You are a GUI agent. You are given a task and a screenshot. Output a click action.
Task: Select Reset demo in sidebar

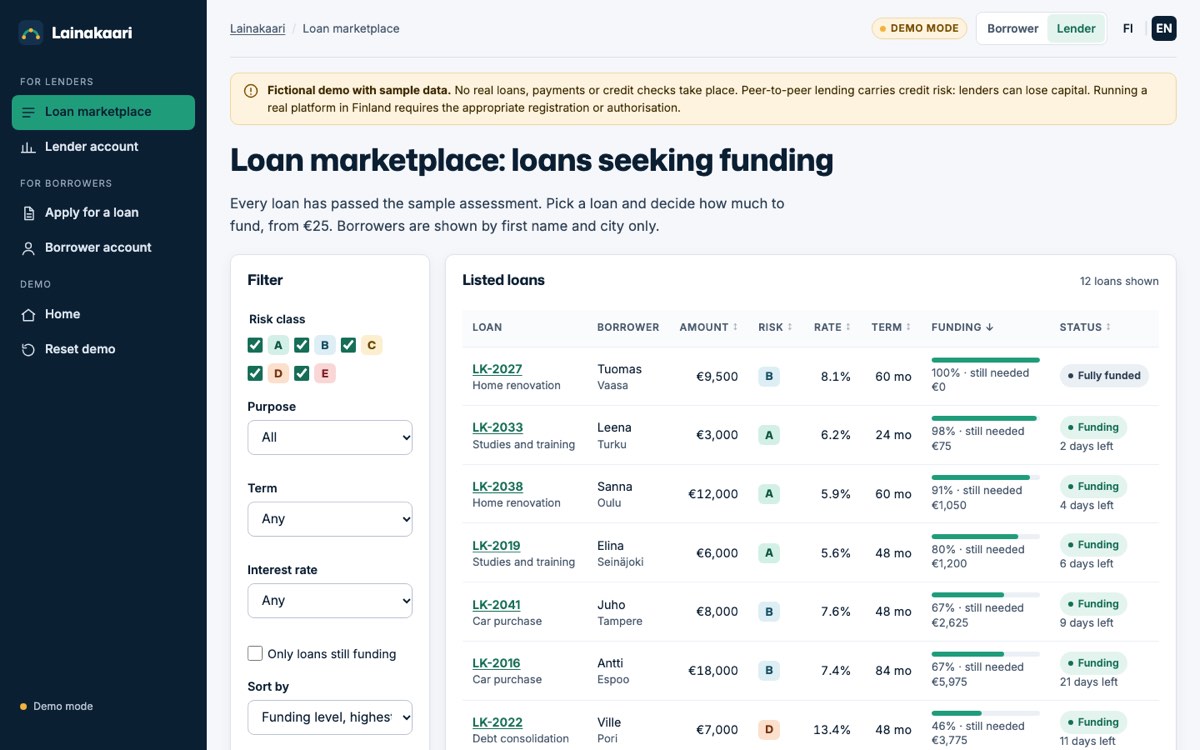tap(103, 349)
